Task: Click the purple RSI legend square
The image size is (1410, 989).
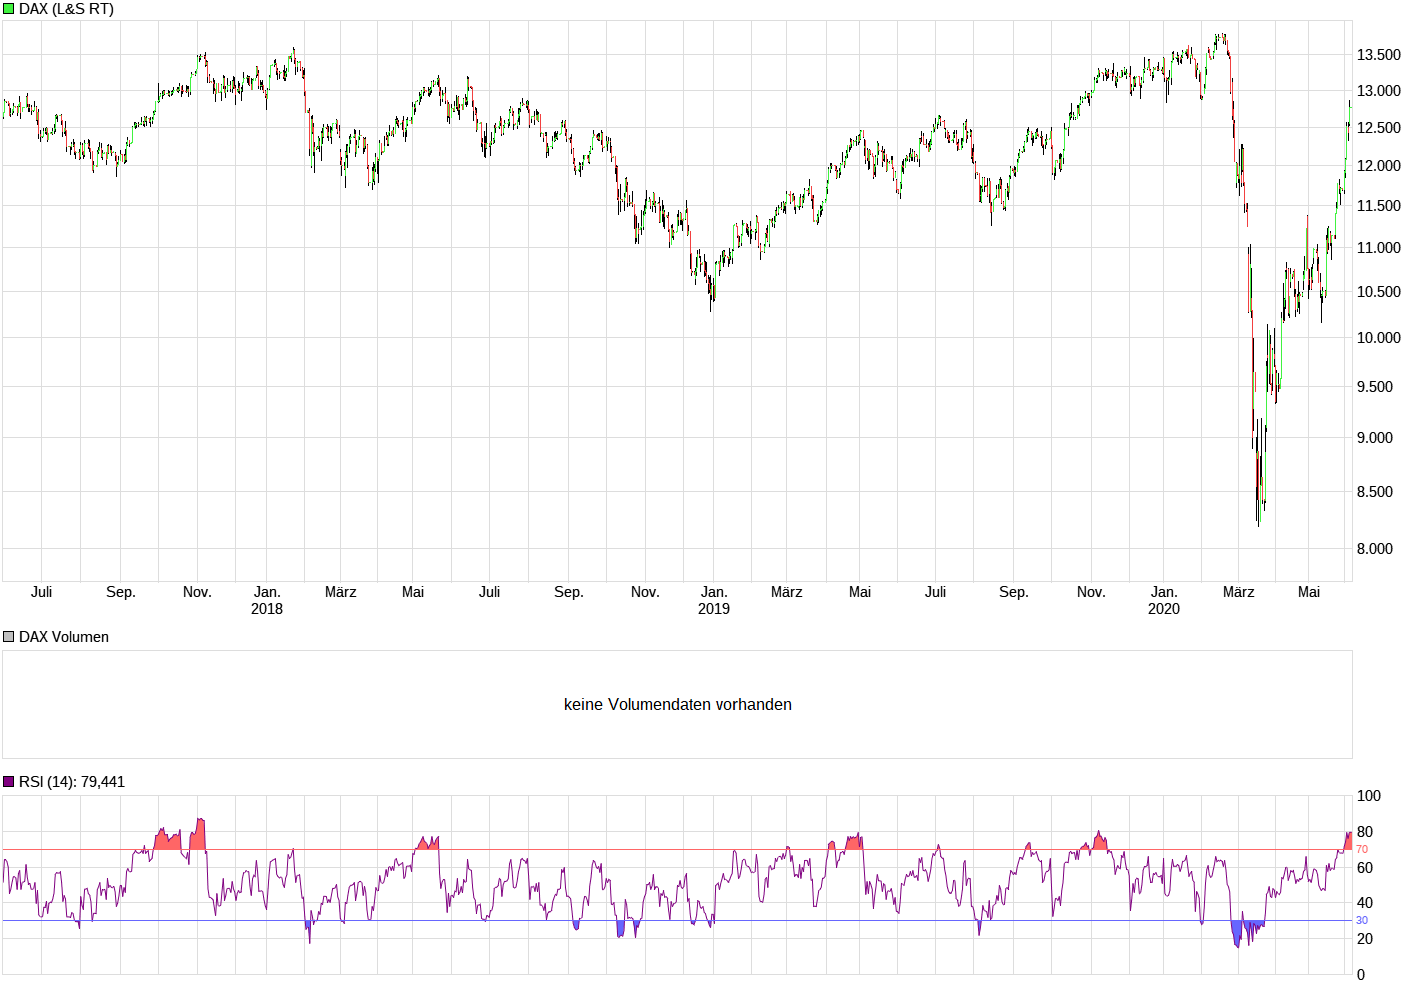Action: tap(9, 782)
